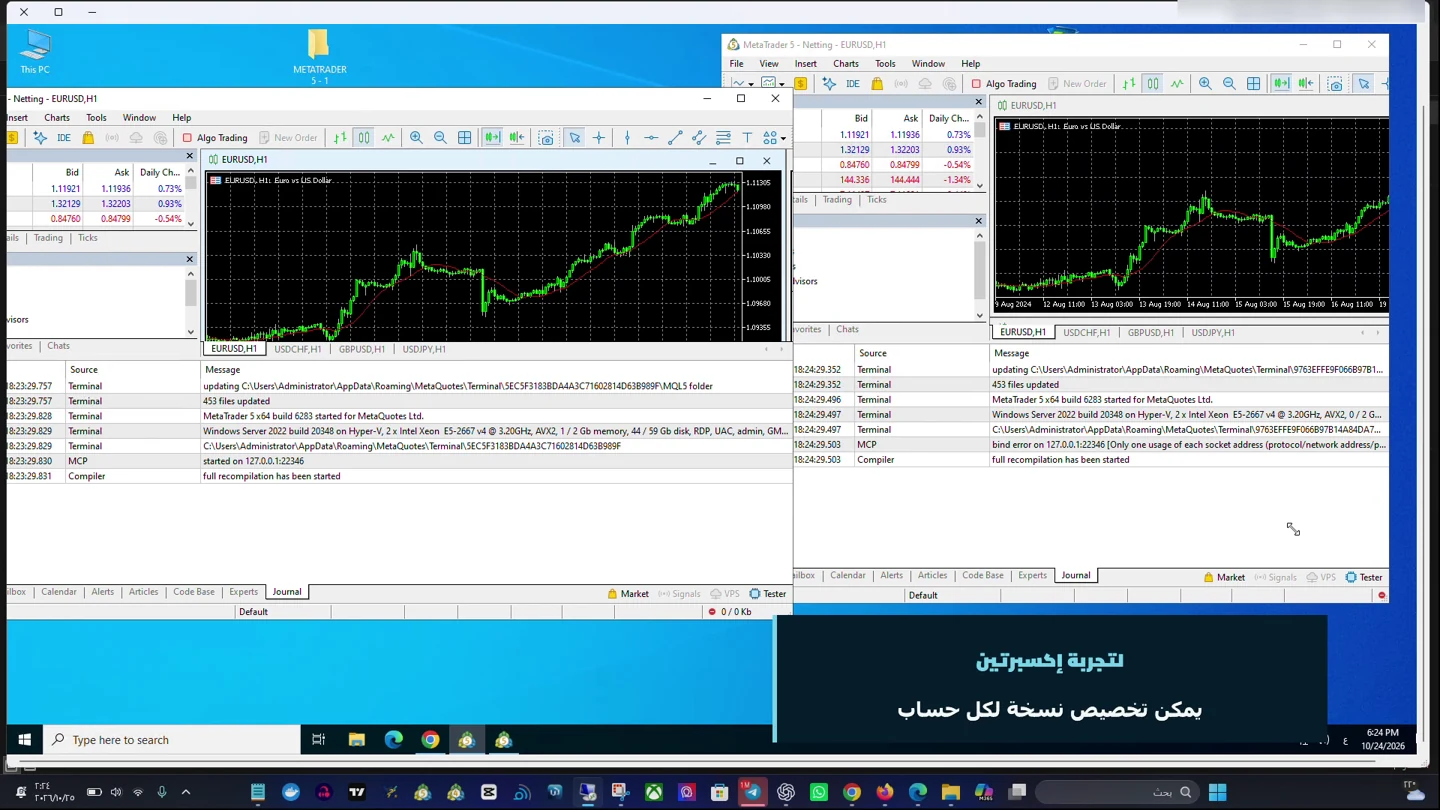Select the Fibonacci retracement tool
The height and width of the screenshot is (810, 1440).
coord(723,138)
